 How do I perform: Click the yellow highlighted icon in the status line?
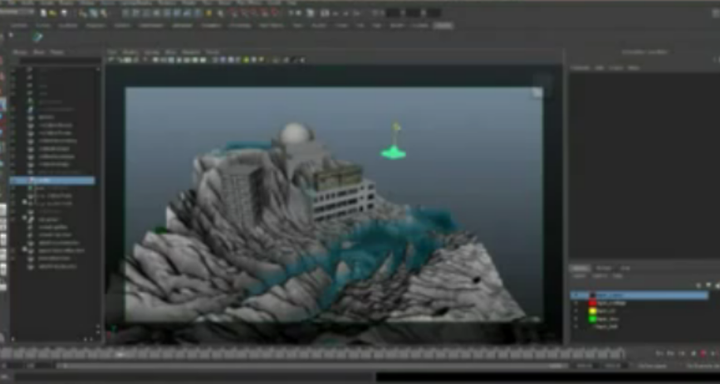coord(208,13)
